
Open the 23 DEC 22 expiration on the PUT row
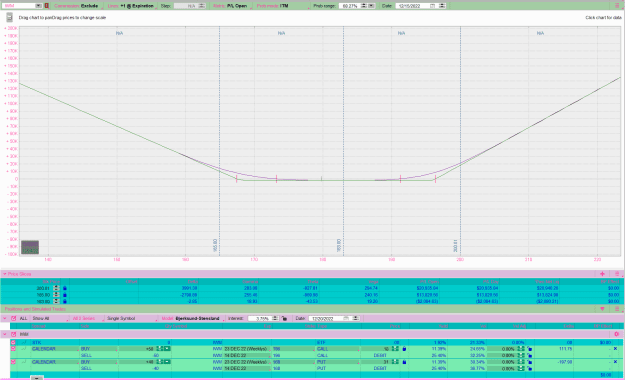coord(246,362)
